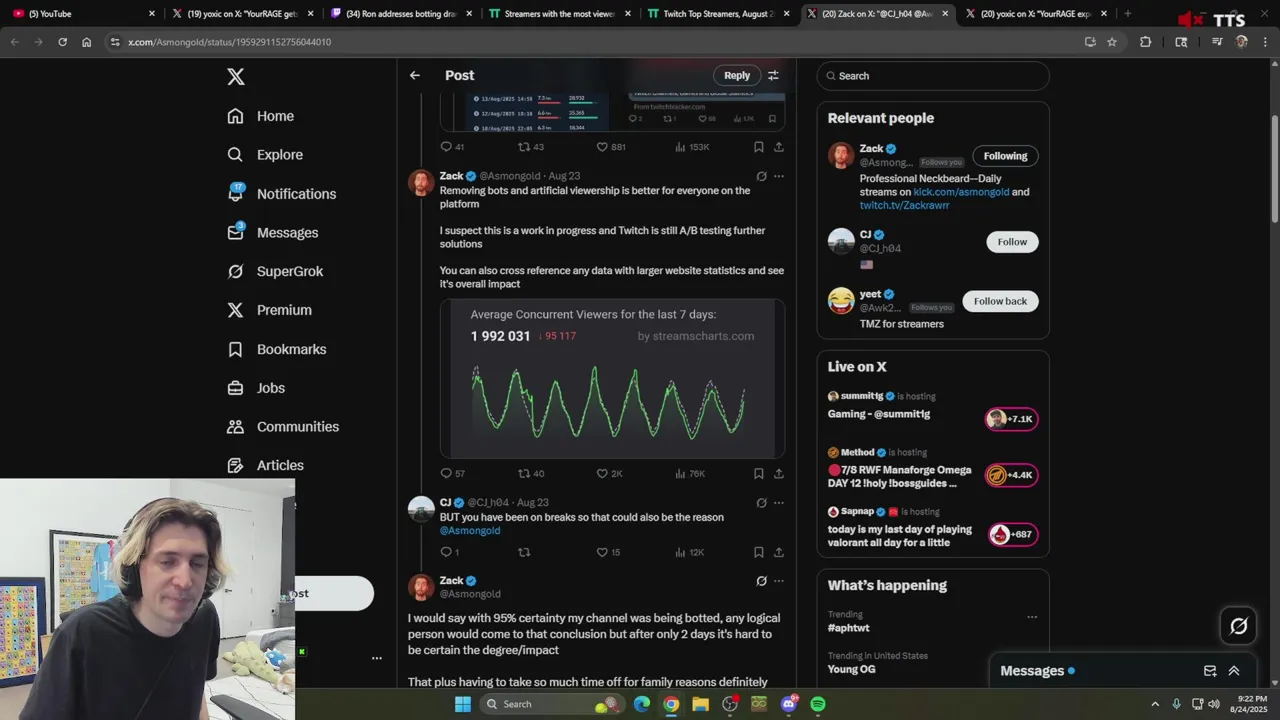View analytics of post with 76K views
Image resolution: width=1280 pixels, height=720 pixels.
coord(690,473)
